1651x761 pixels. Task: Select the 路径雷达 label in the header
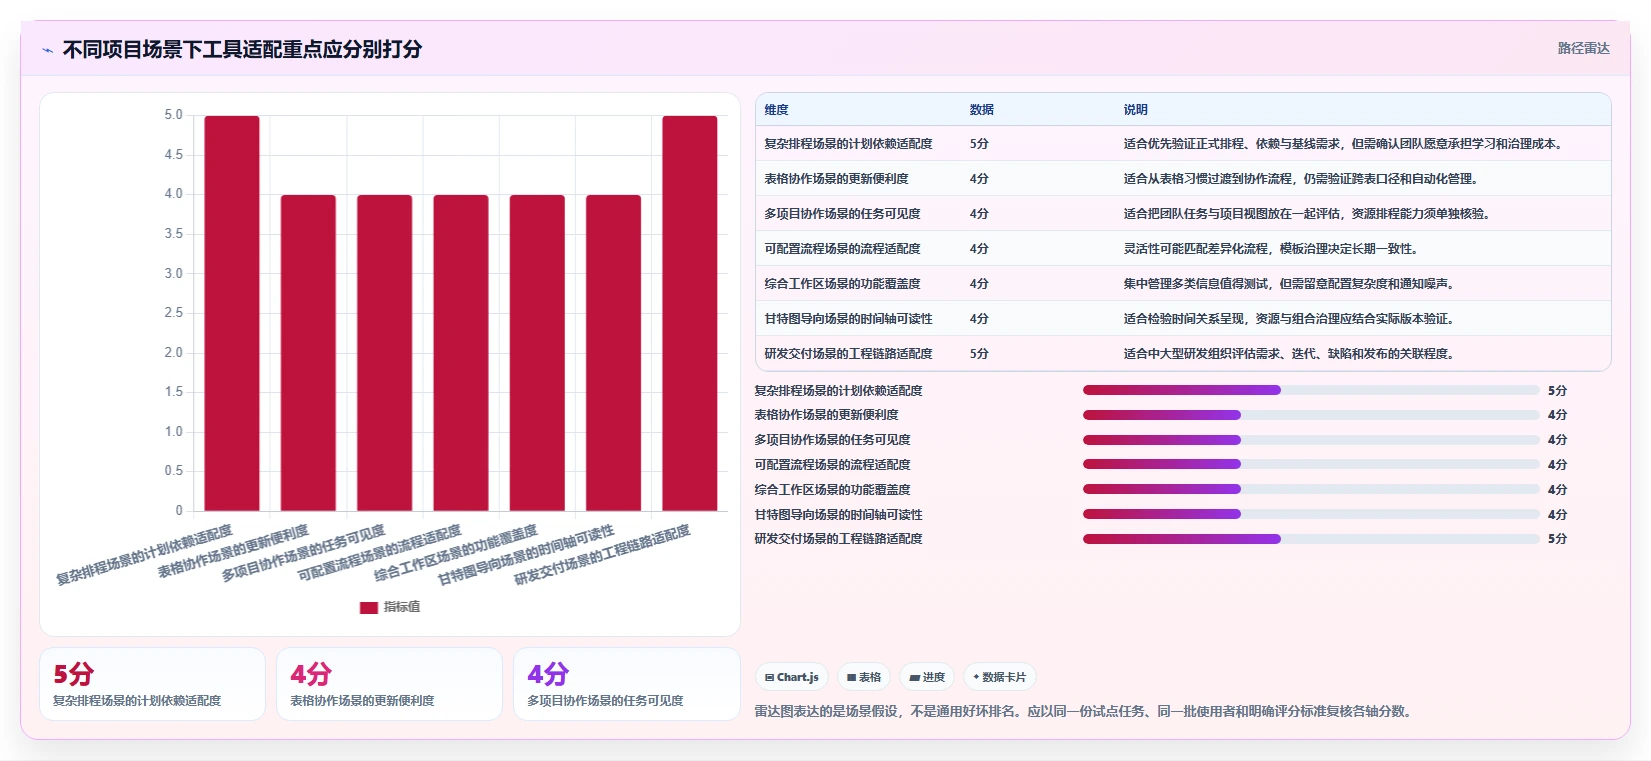pyautogui.click(x=1583, y=48)
